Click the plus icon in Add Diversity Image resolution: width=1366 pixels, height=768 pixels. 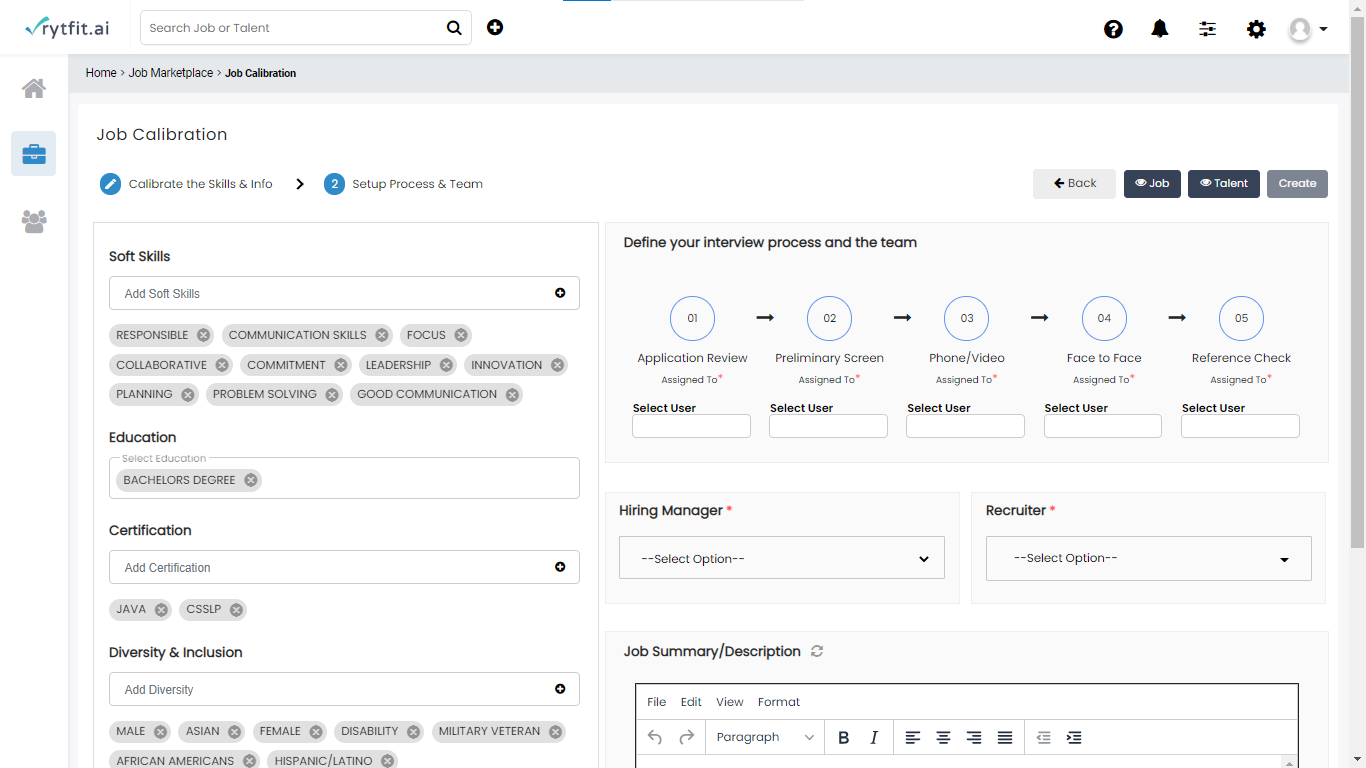560,689
